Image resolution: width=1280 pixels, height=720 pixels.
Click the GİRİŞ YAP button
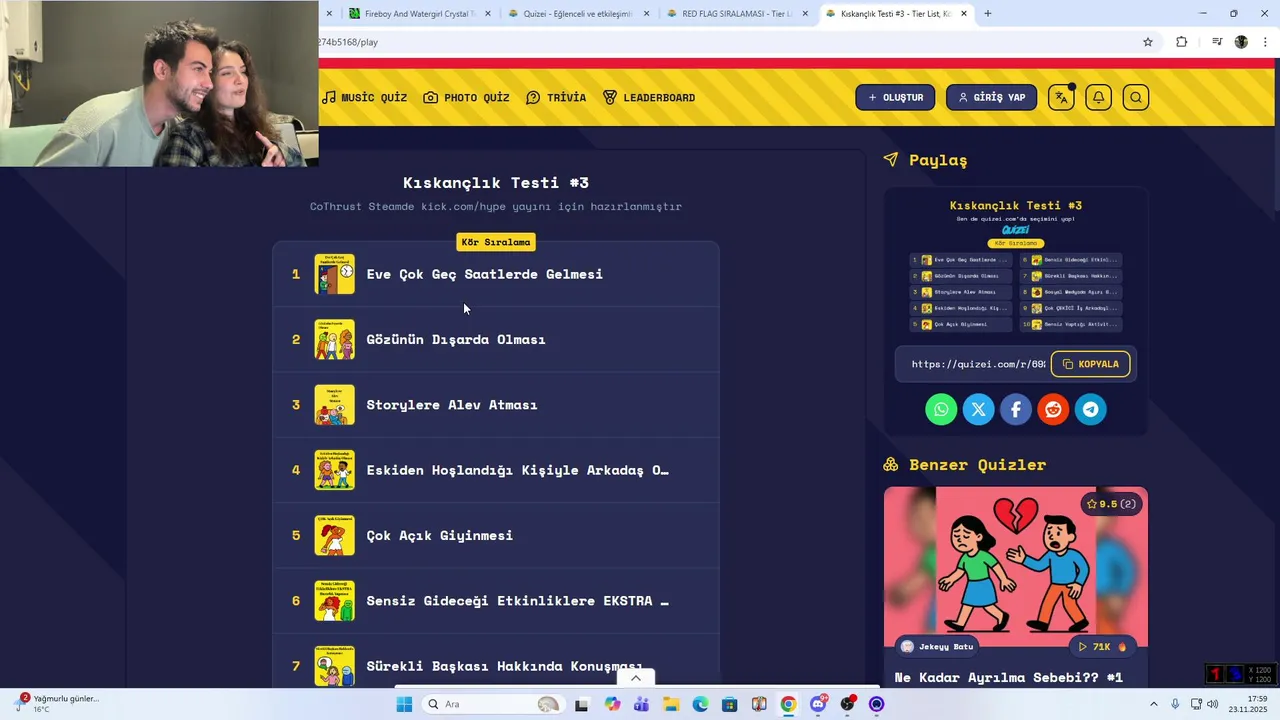(991, 97)
